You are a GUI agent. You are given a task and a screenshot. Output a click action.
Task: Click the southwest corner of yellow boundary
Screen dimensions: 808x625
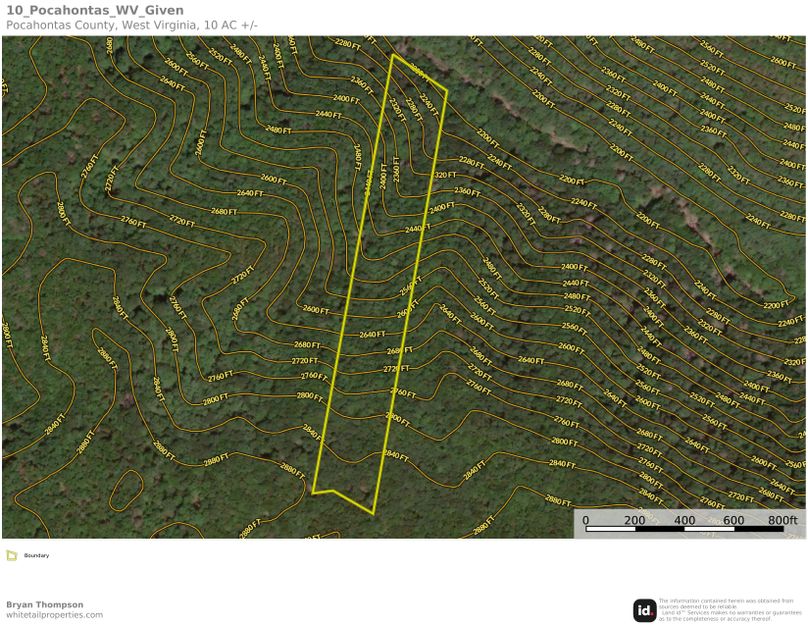tap(313, 492)
